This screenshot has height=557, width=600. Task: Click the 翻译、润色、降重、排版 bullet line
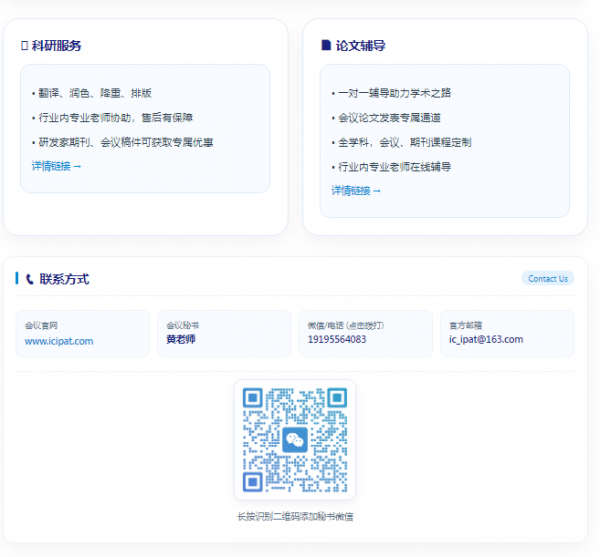(92, 93)
